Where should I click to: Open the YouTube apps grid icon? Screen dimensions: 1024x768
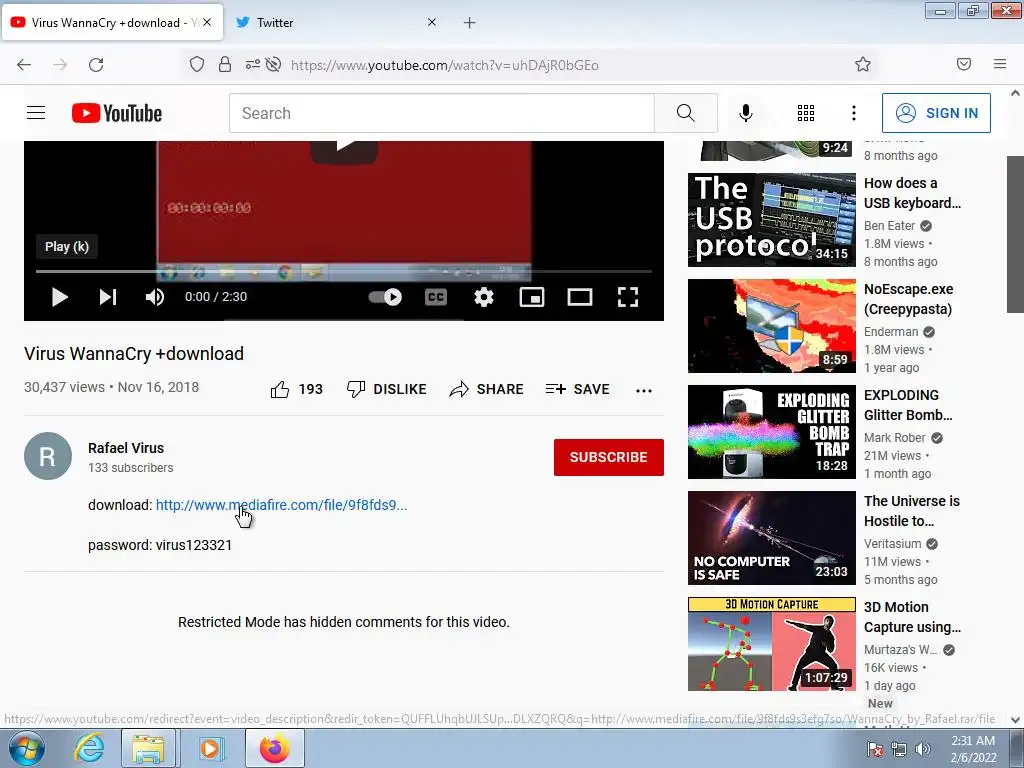806,113
